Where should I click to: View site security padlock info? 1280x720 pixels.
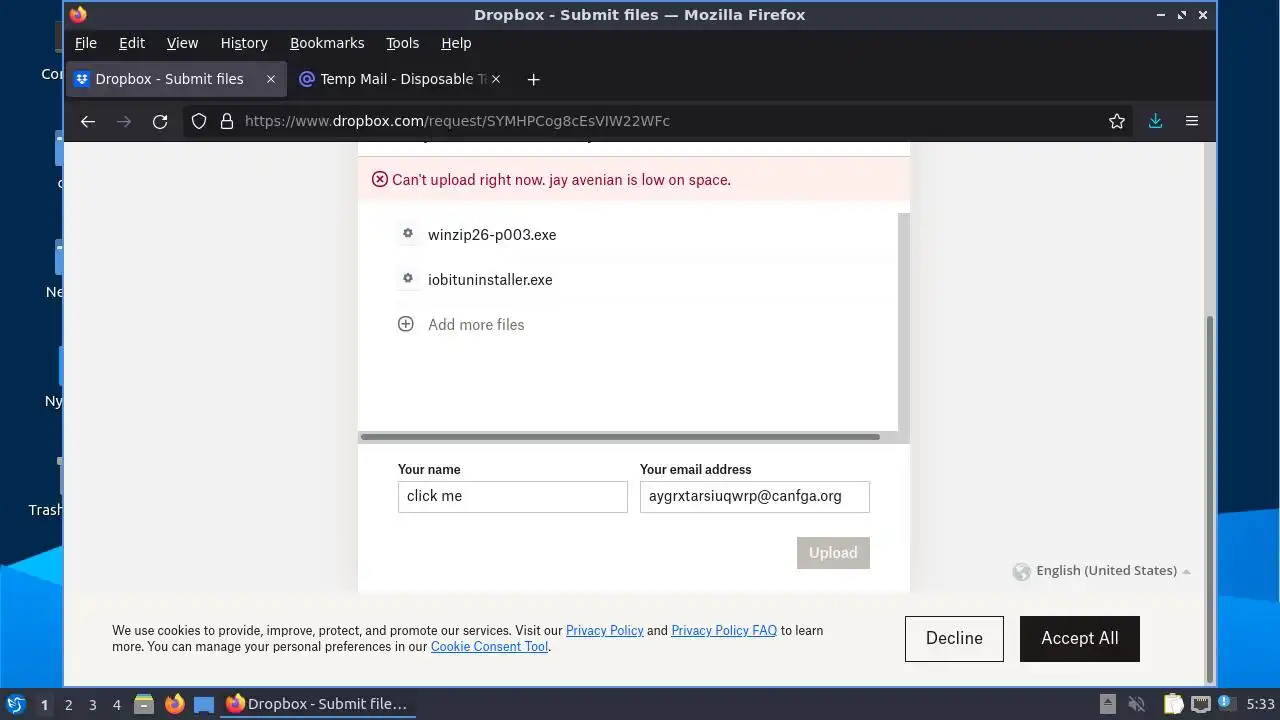pos(227,121)
